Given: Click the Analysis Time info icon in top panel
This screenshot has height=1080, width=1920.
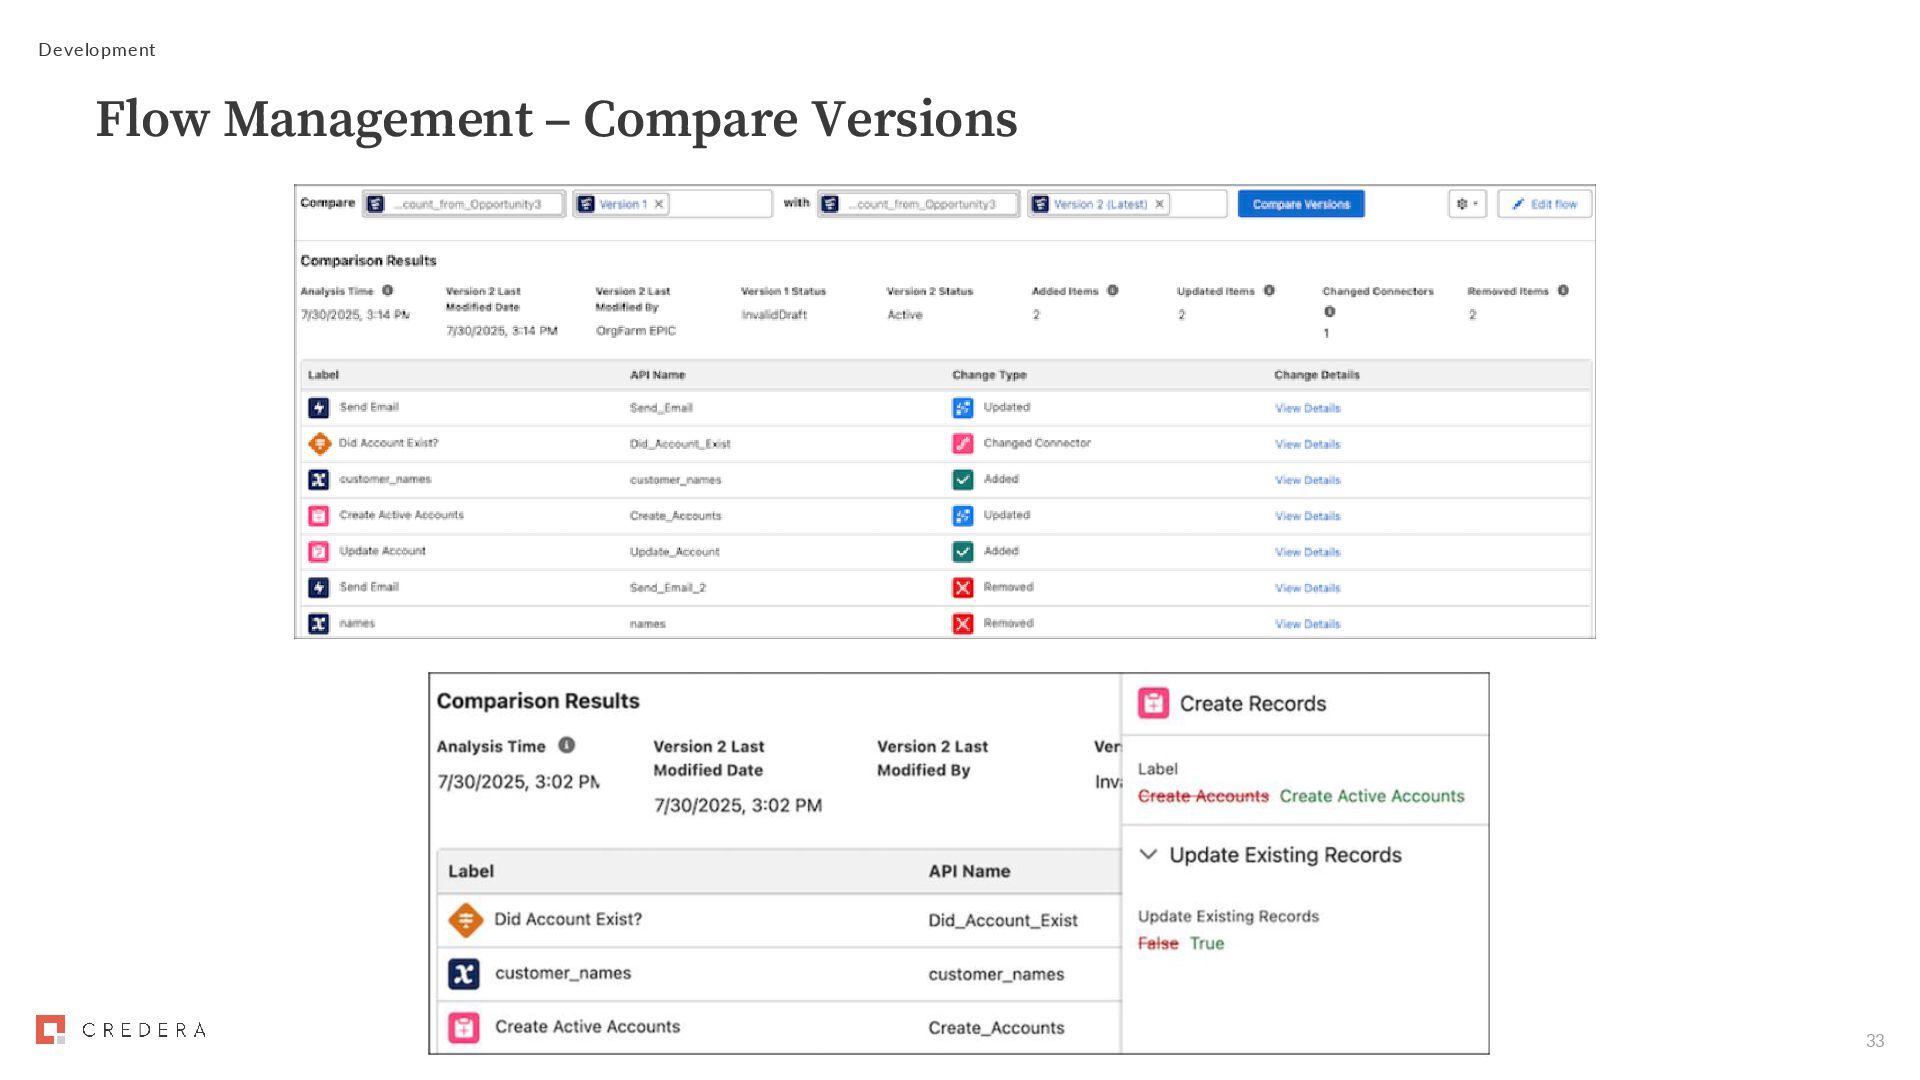Looking at the screenshot, I should click(x=388, y=291).
